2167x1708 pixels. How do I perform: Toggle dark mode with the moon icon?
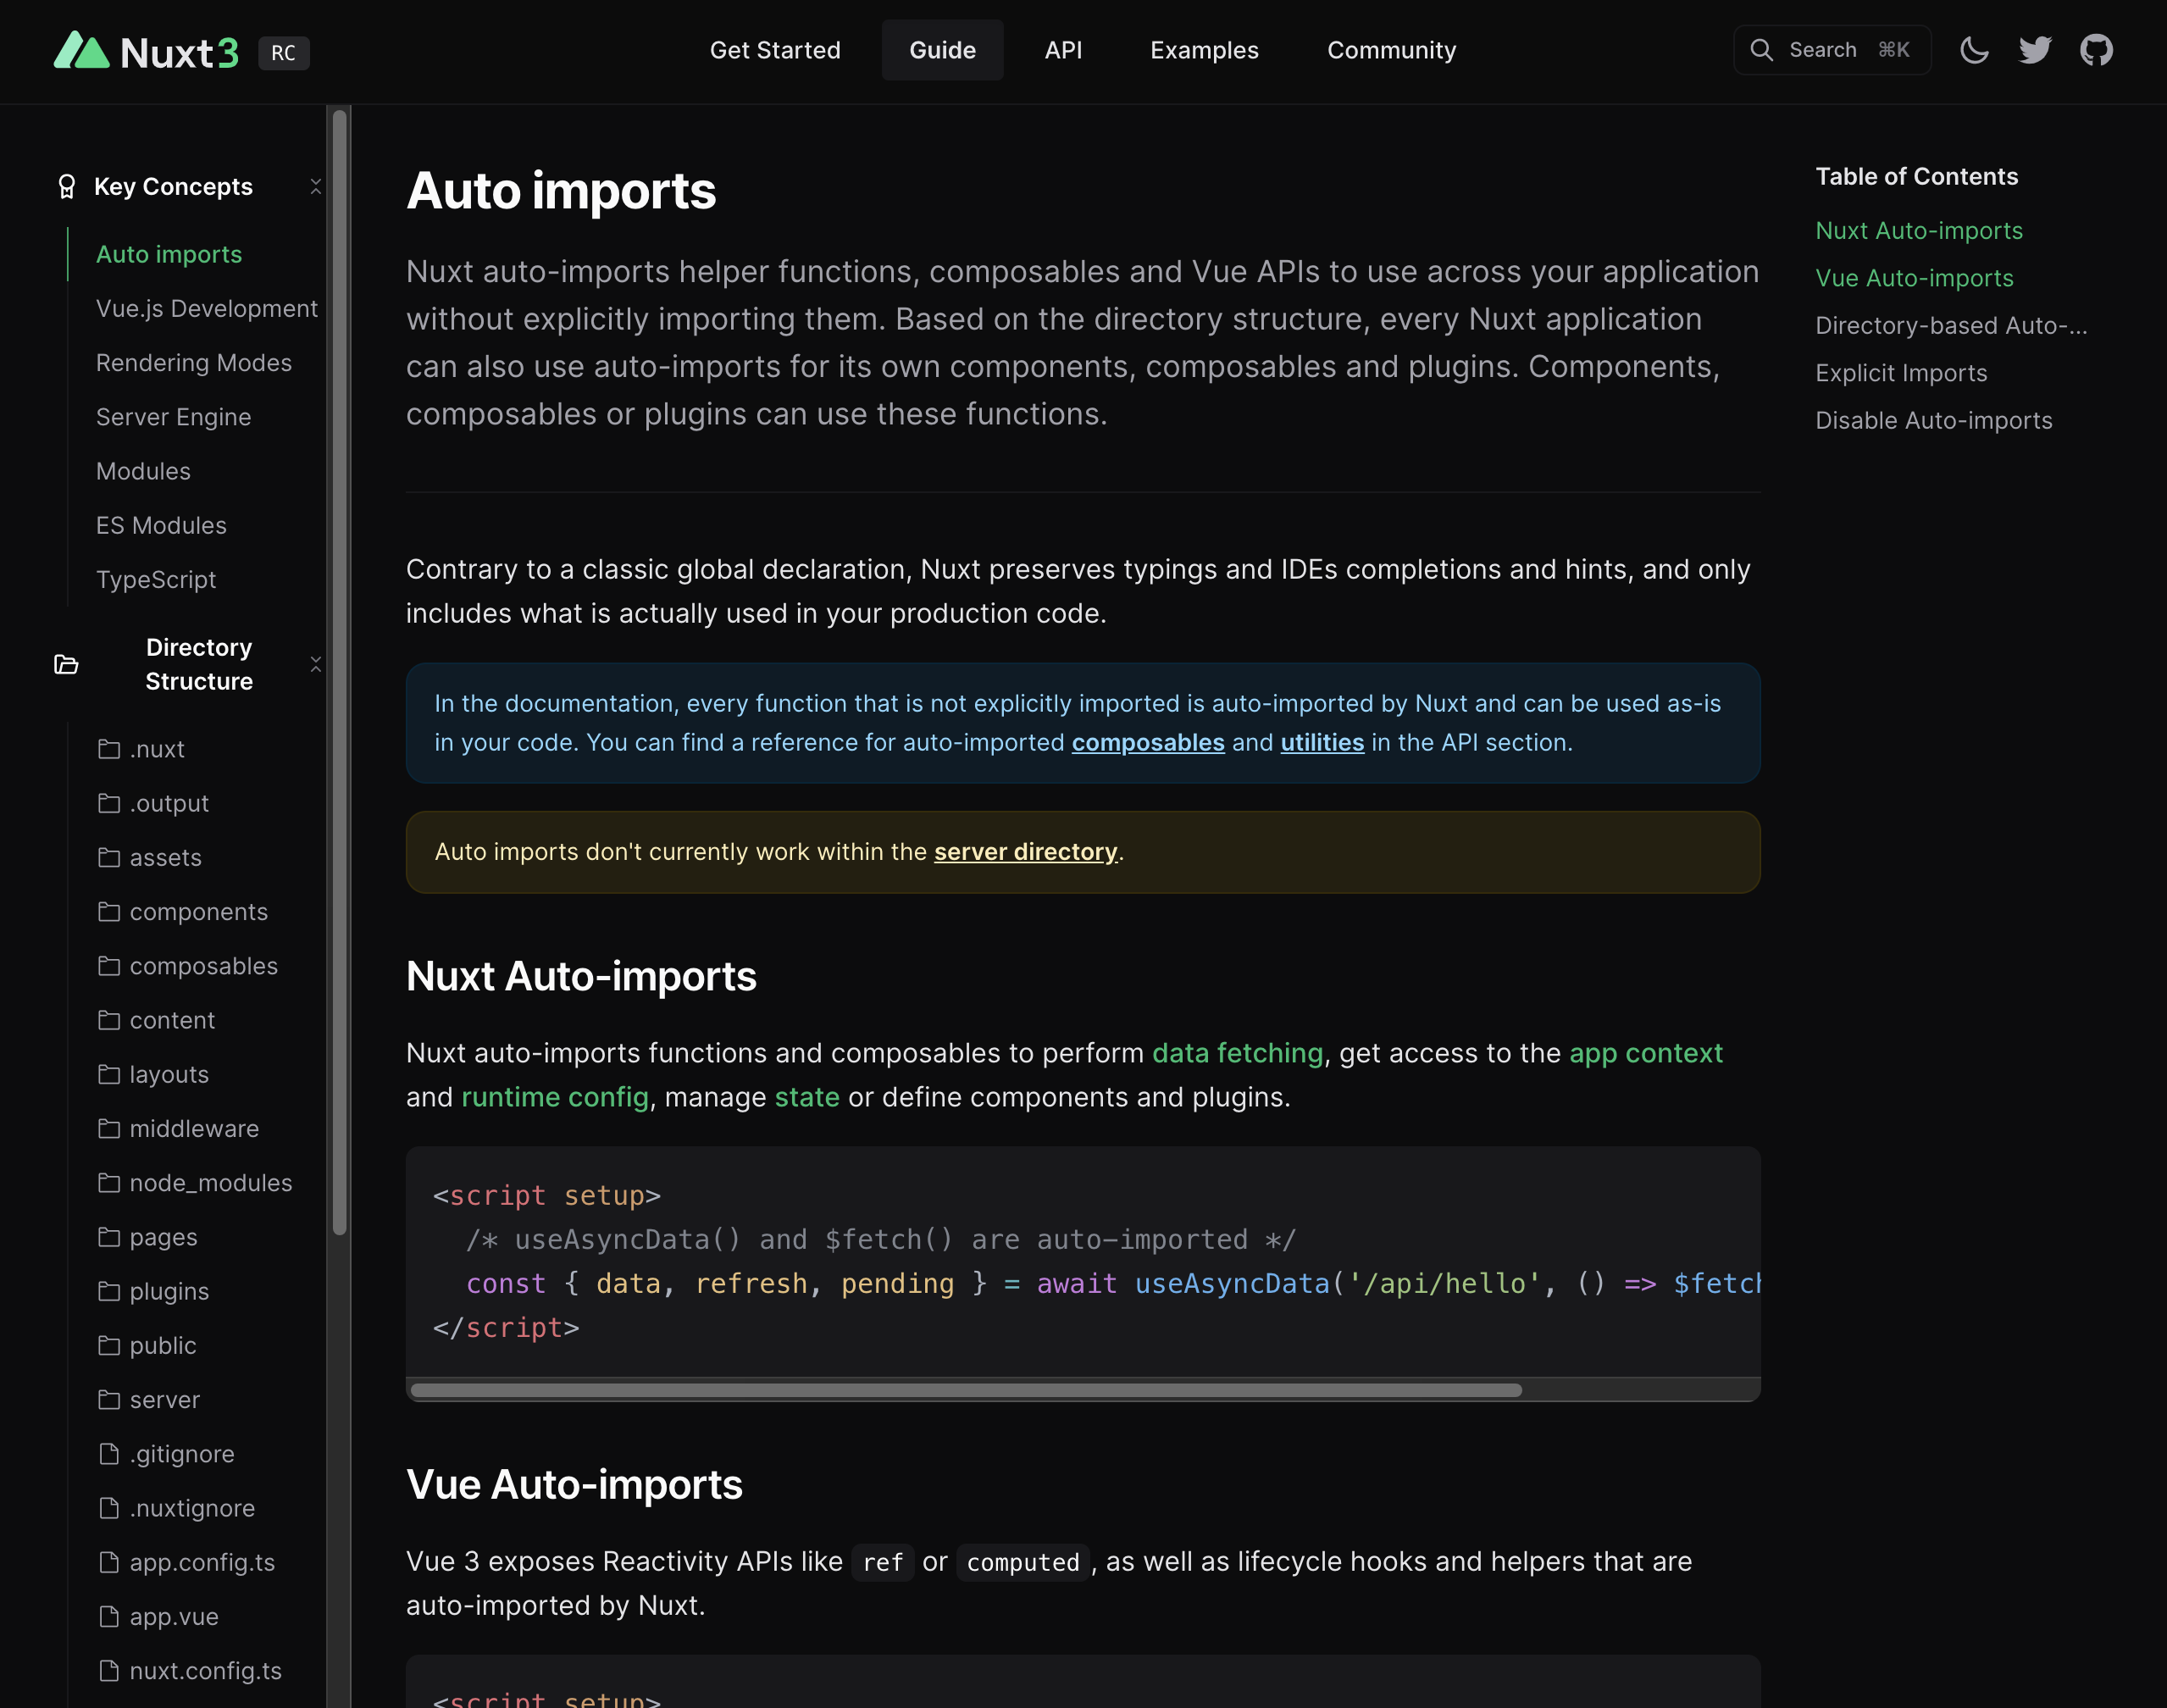pyautogui.click(x=1974, y=49)
